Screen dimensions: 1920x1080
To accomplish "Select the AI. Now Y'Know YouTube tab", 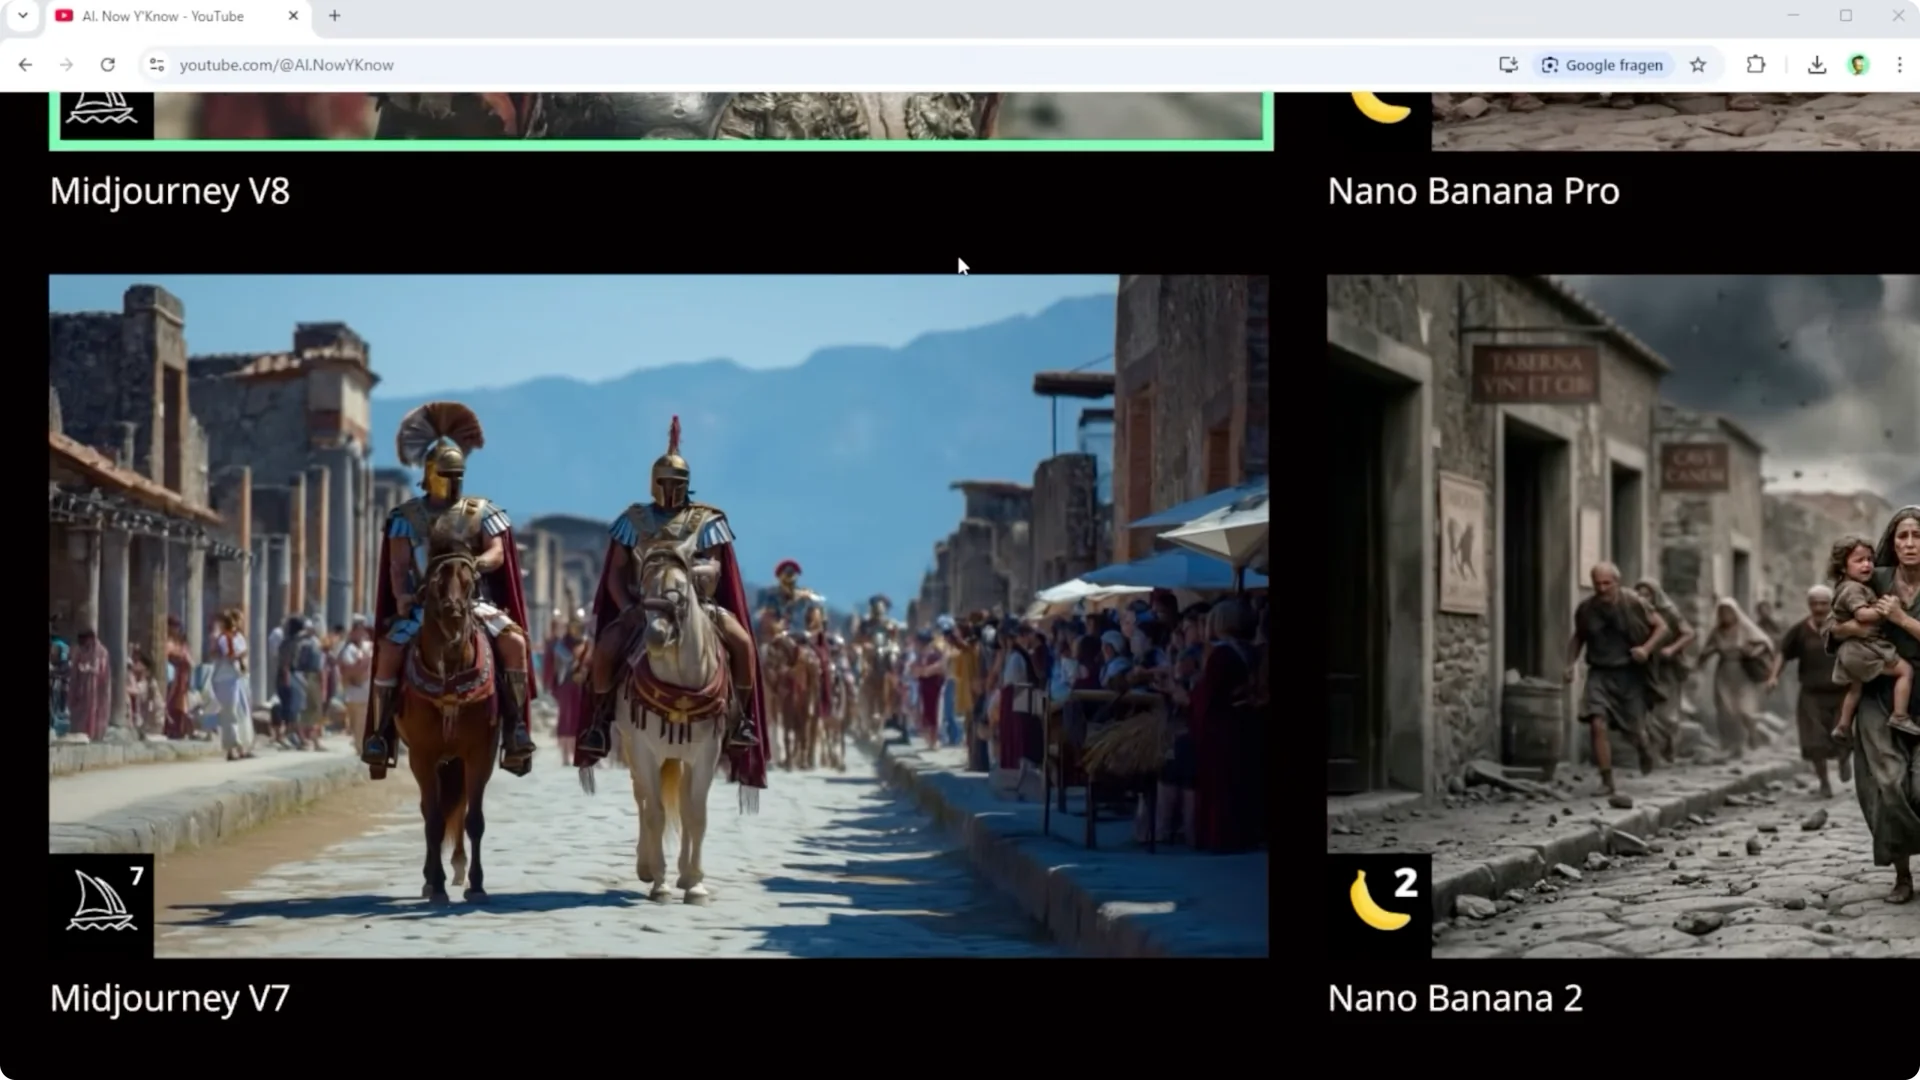I will pyautogui.click(x=160, y=16).
